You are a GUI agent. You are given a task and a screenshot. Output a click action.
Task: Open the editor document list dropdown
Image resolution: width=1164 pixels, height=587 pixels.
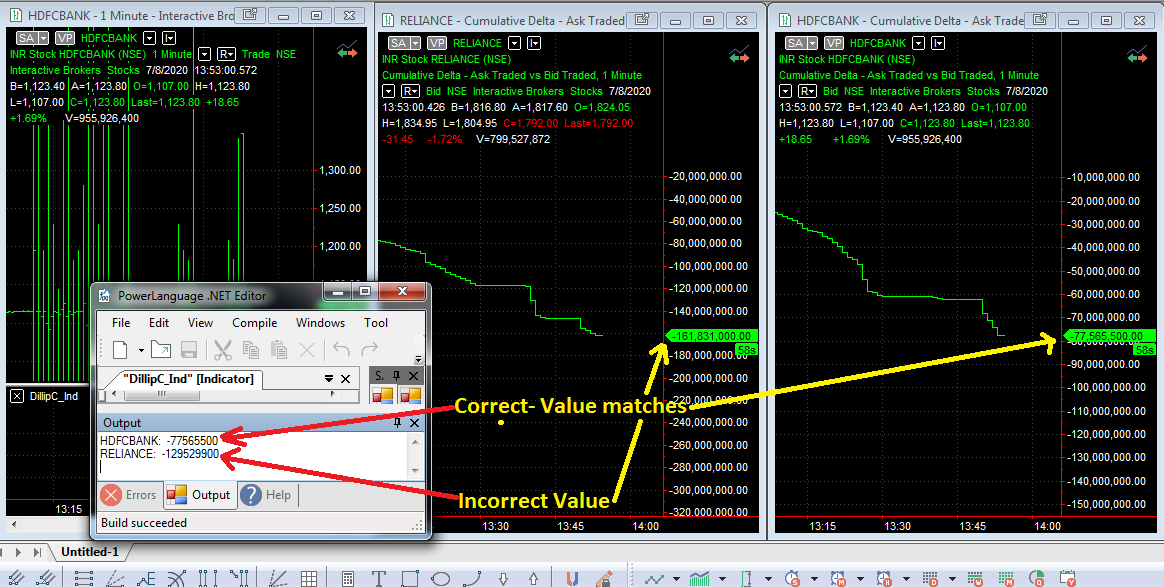point(329,378)
